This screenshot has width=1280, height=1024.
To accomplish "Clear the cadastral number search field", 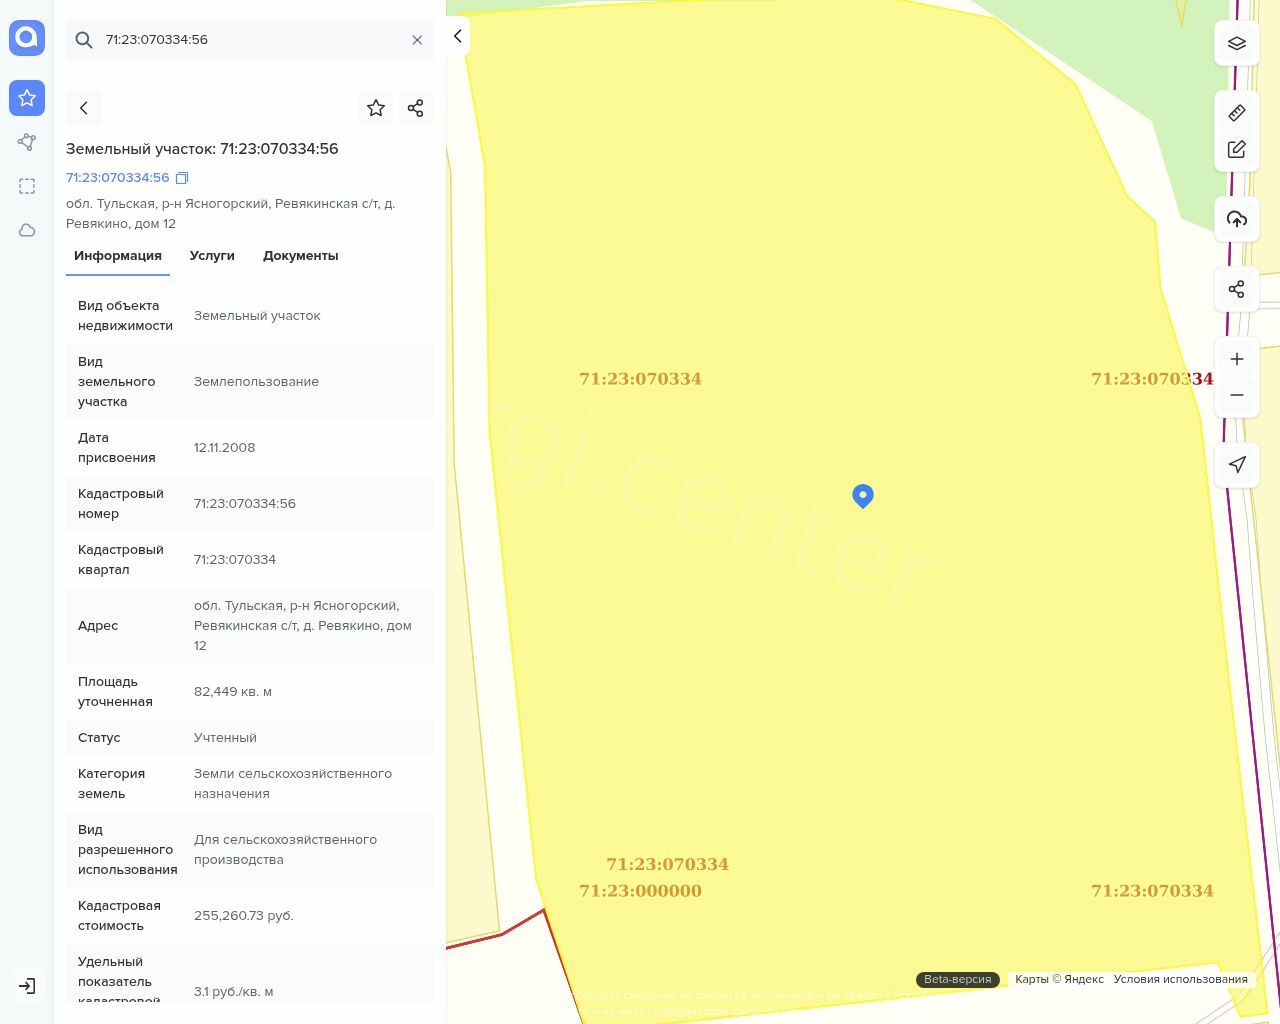I will tap(417, 40).
